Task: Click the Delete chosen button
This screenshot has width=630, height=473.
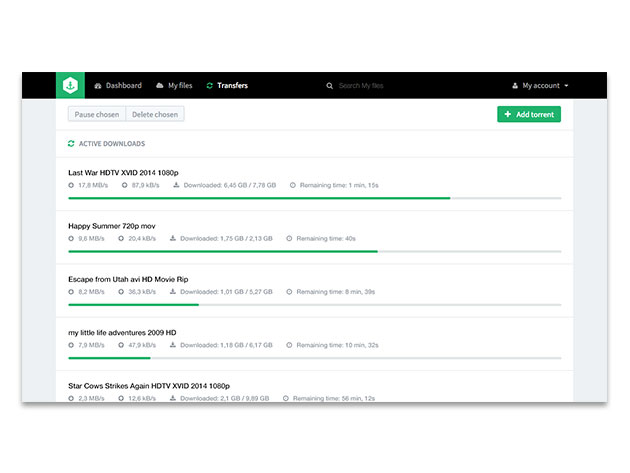Action: point(155,115)
